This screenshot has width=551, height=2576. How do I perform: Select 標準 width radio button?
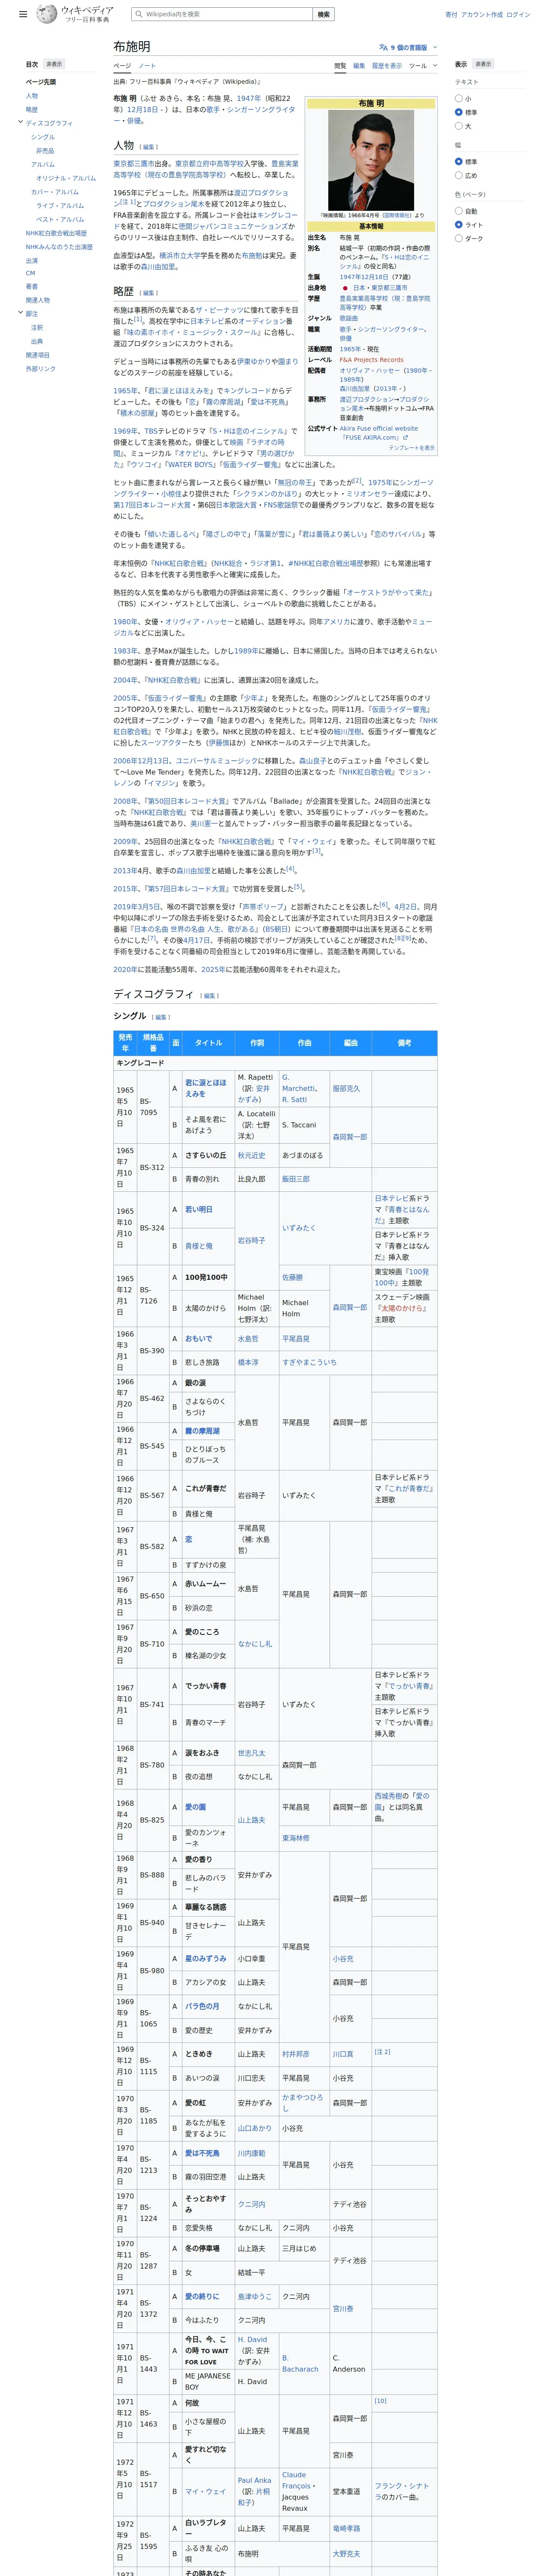coord(459,161)
